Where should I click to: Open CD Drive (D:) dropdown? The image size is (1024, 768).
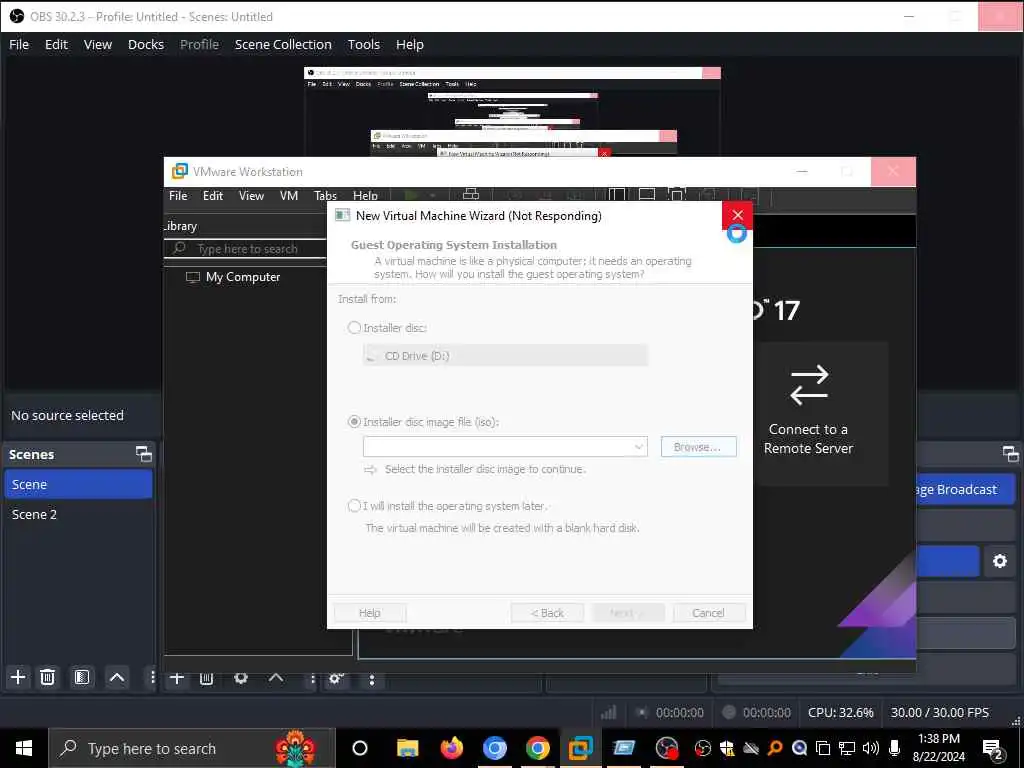505,356
